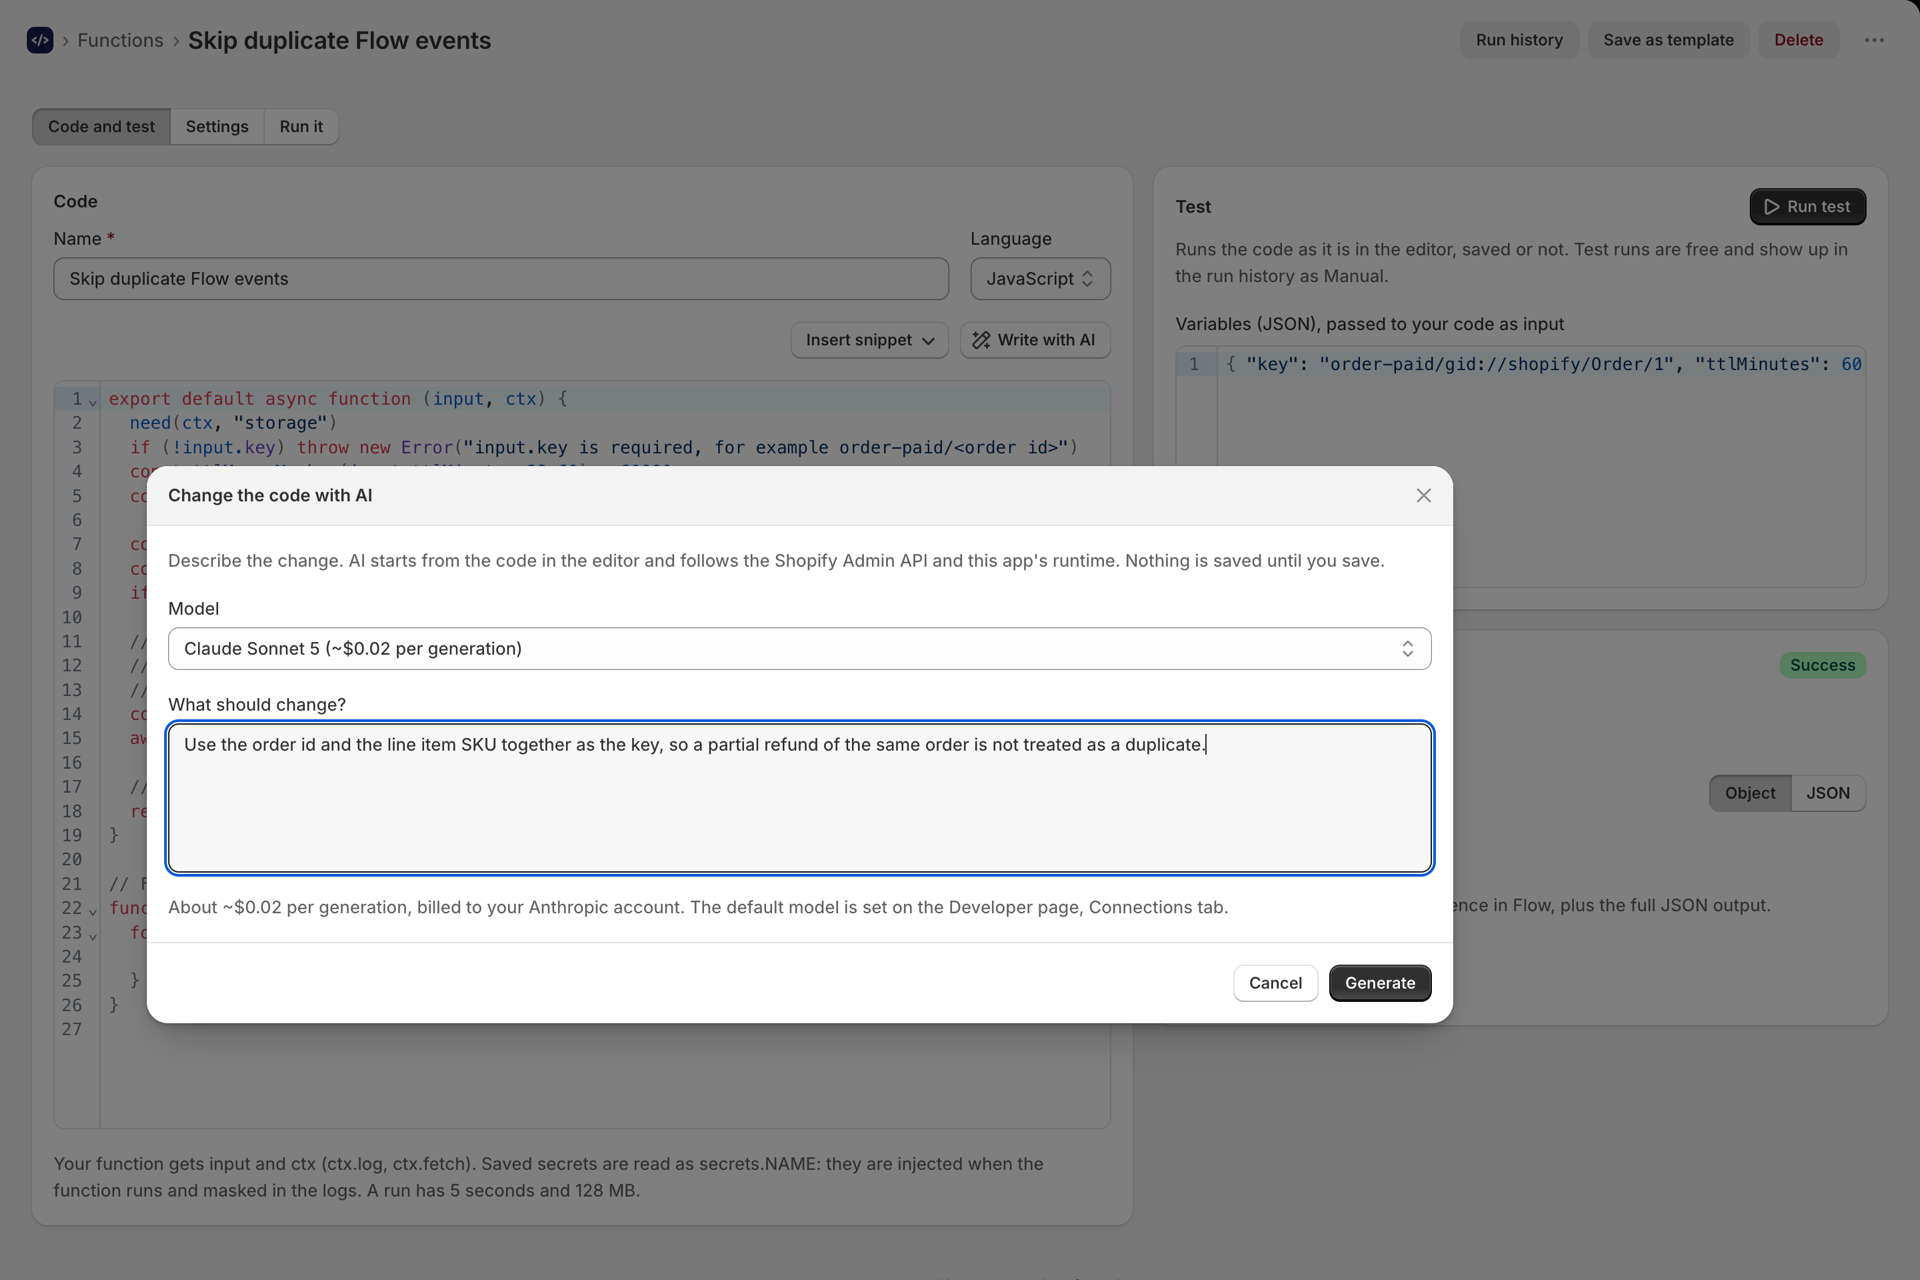The image size is (1920, 1280).
Task: Click the Name field Skip duplicate Flow events
Action: pos(501,279)
